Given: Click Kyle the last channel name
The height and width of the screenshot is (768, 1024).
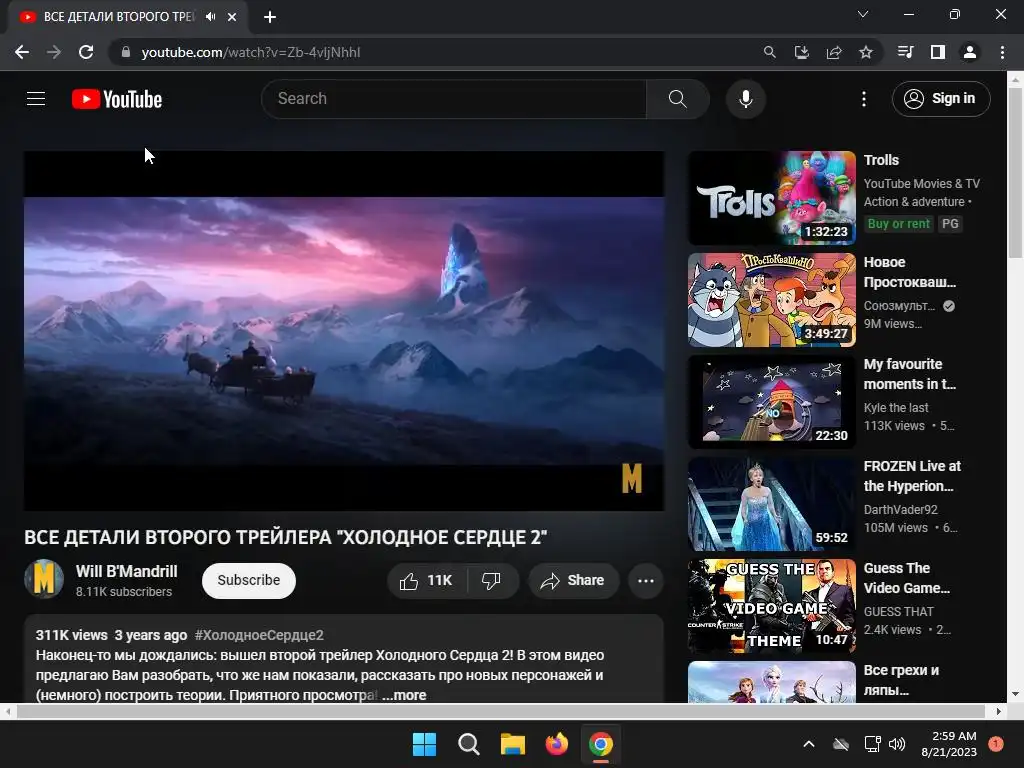Looking at the screenshot, I should point(896,408).
